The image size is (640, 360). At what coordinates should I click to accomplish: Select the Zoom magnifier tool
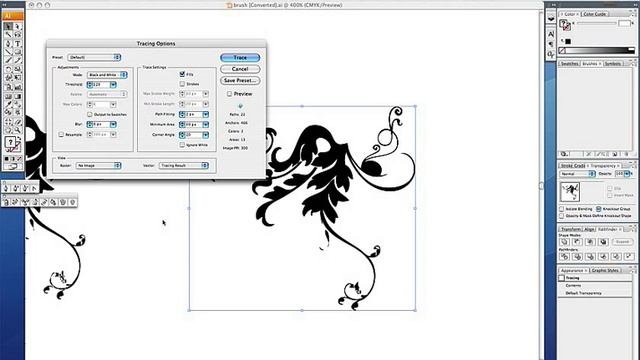(x=18, y=130)
